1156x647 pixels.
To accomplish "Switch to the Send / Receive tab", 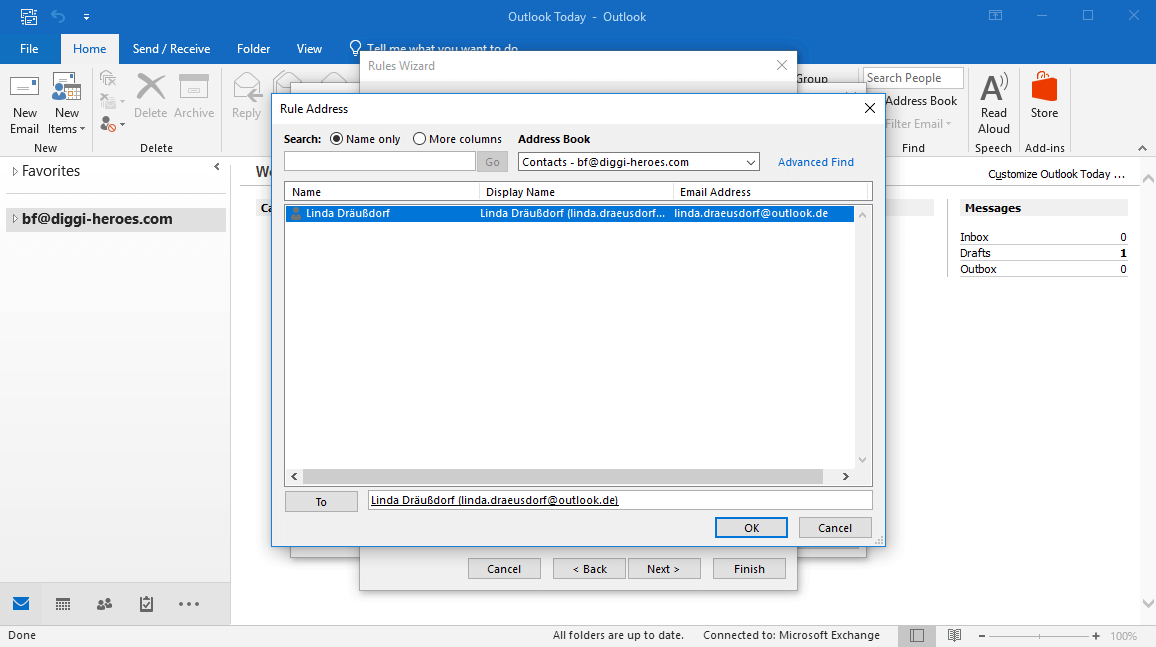I will coord(171,49).
